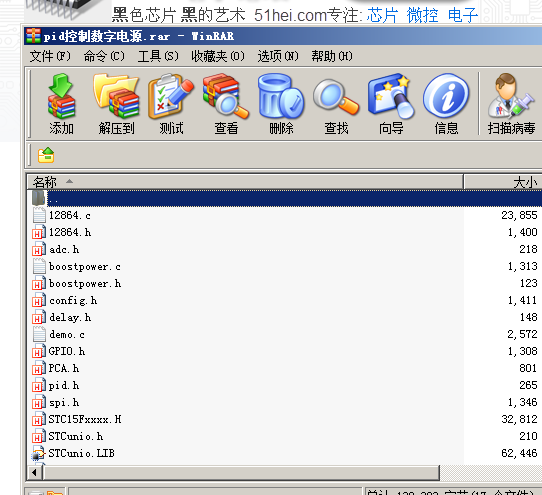542x495 pixels.
Task: Select file name PCA.h
Action: point(64,368)
